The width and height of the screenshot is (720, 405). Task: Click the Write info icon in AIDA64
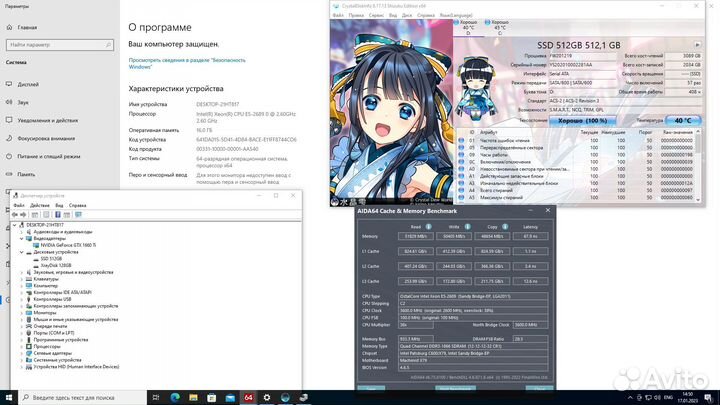[467, 227]
